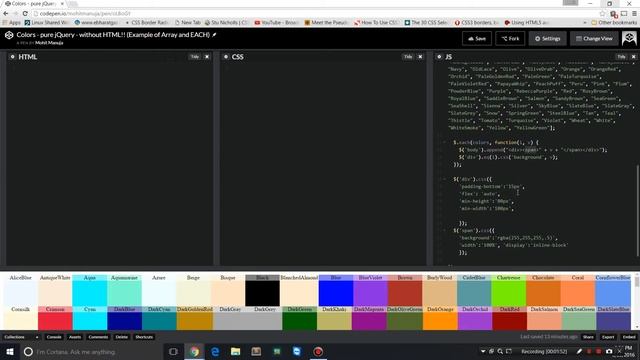640x360 pixels.
Task: Edit the pen title with pencil icon
Action: point(214,35)
